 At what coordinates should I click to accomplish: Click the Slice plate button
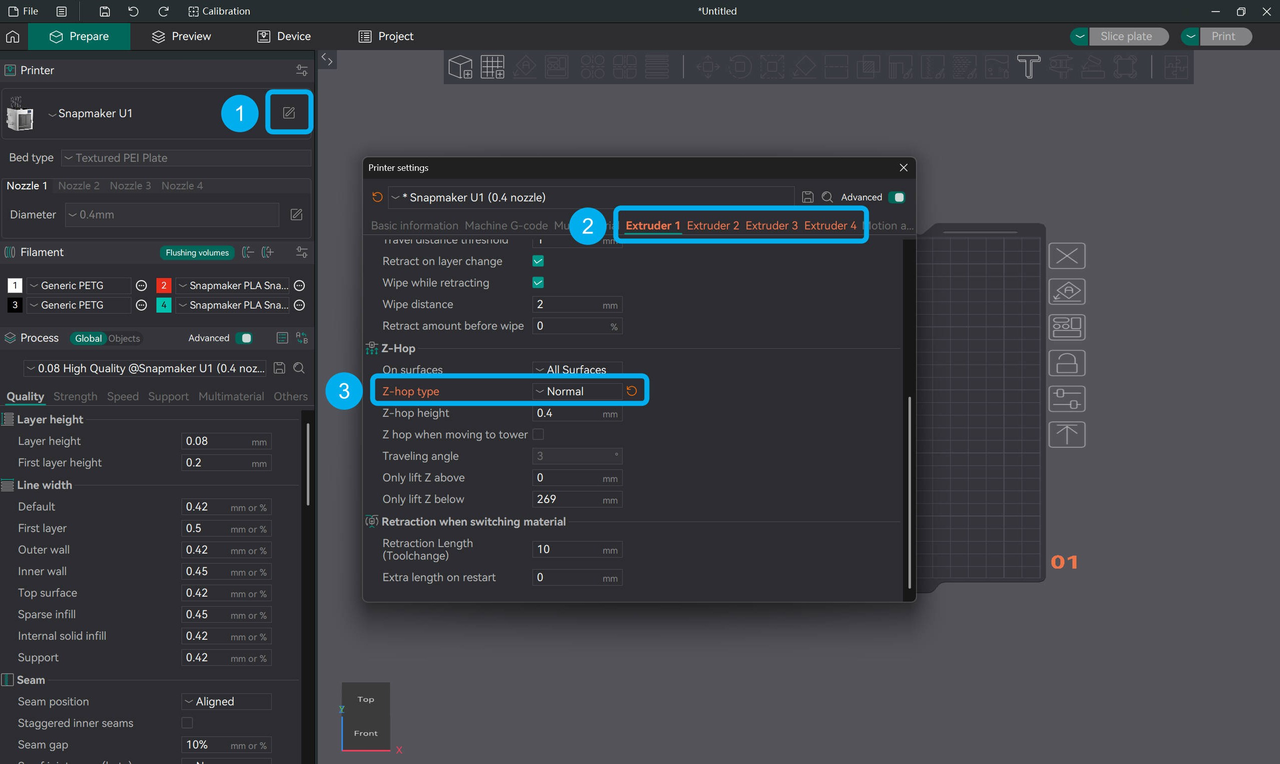(1125, 37)
